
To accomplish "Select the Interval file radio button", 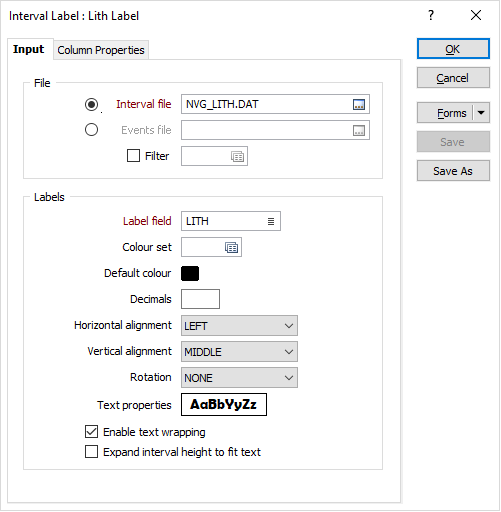I will coord(91,104).
